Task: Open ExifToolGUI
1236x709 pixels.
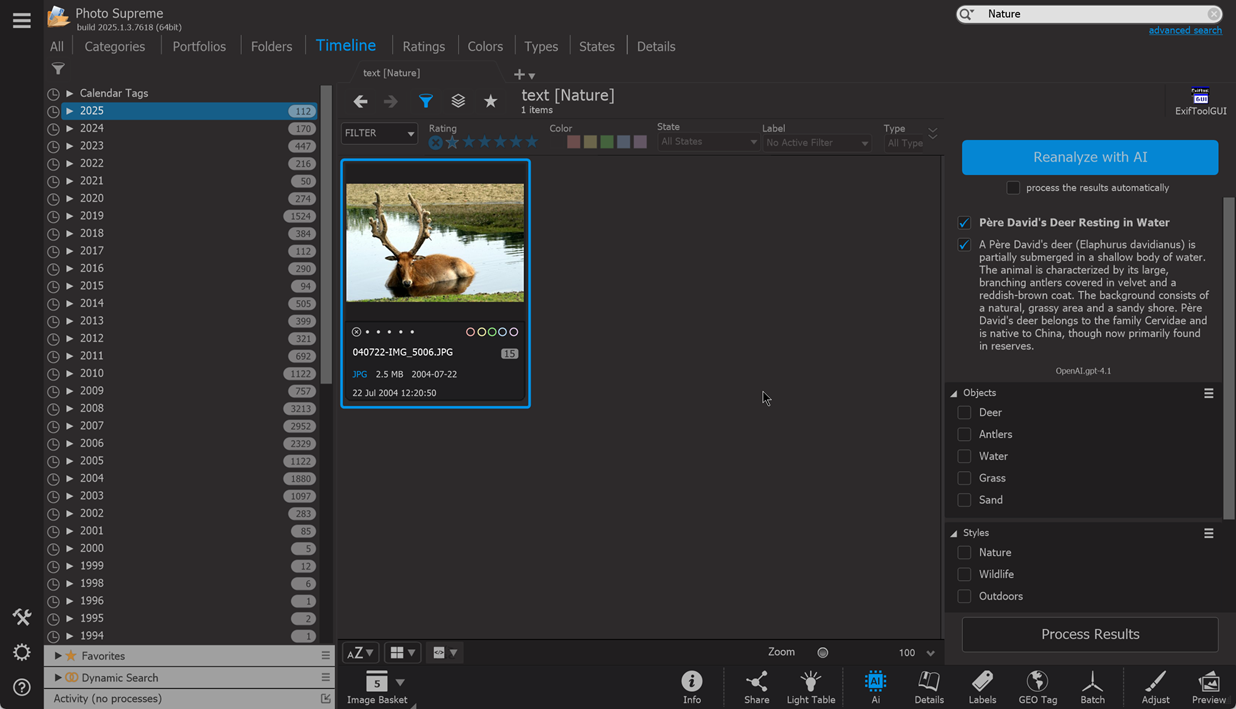Action: (x=1201, y=101)
